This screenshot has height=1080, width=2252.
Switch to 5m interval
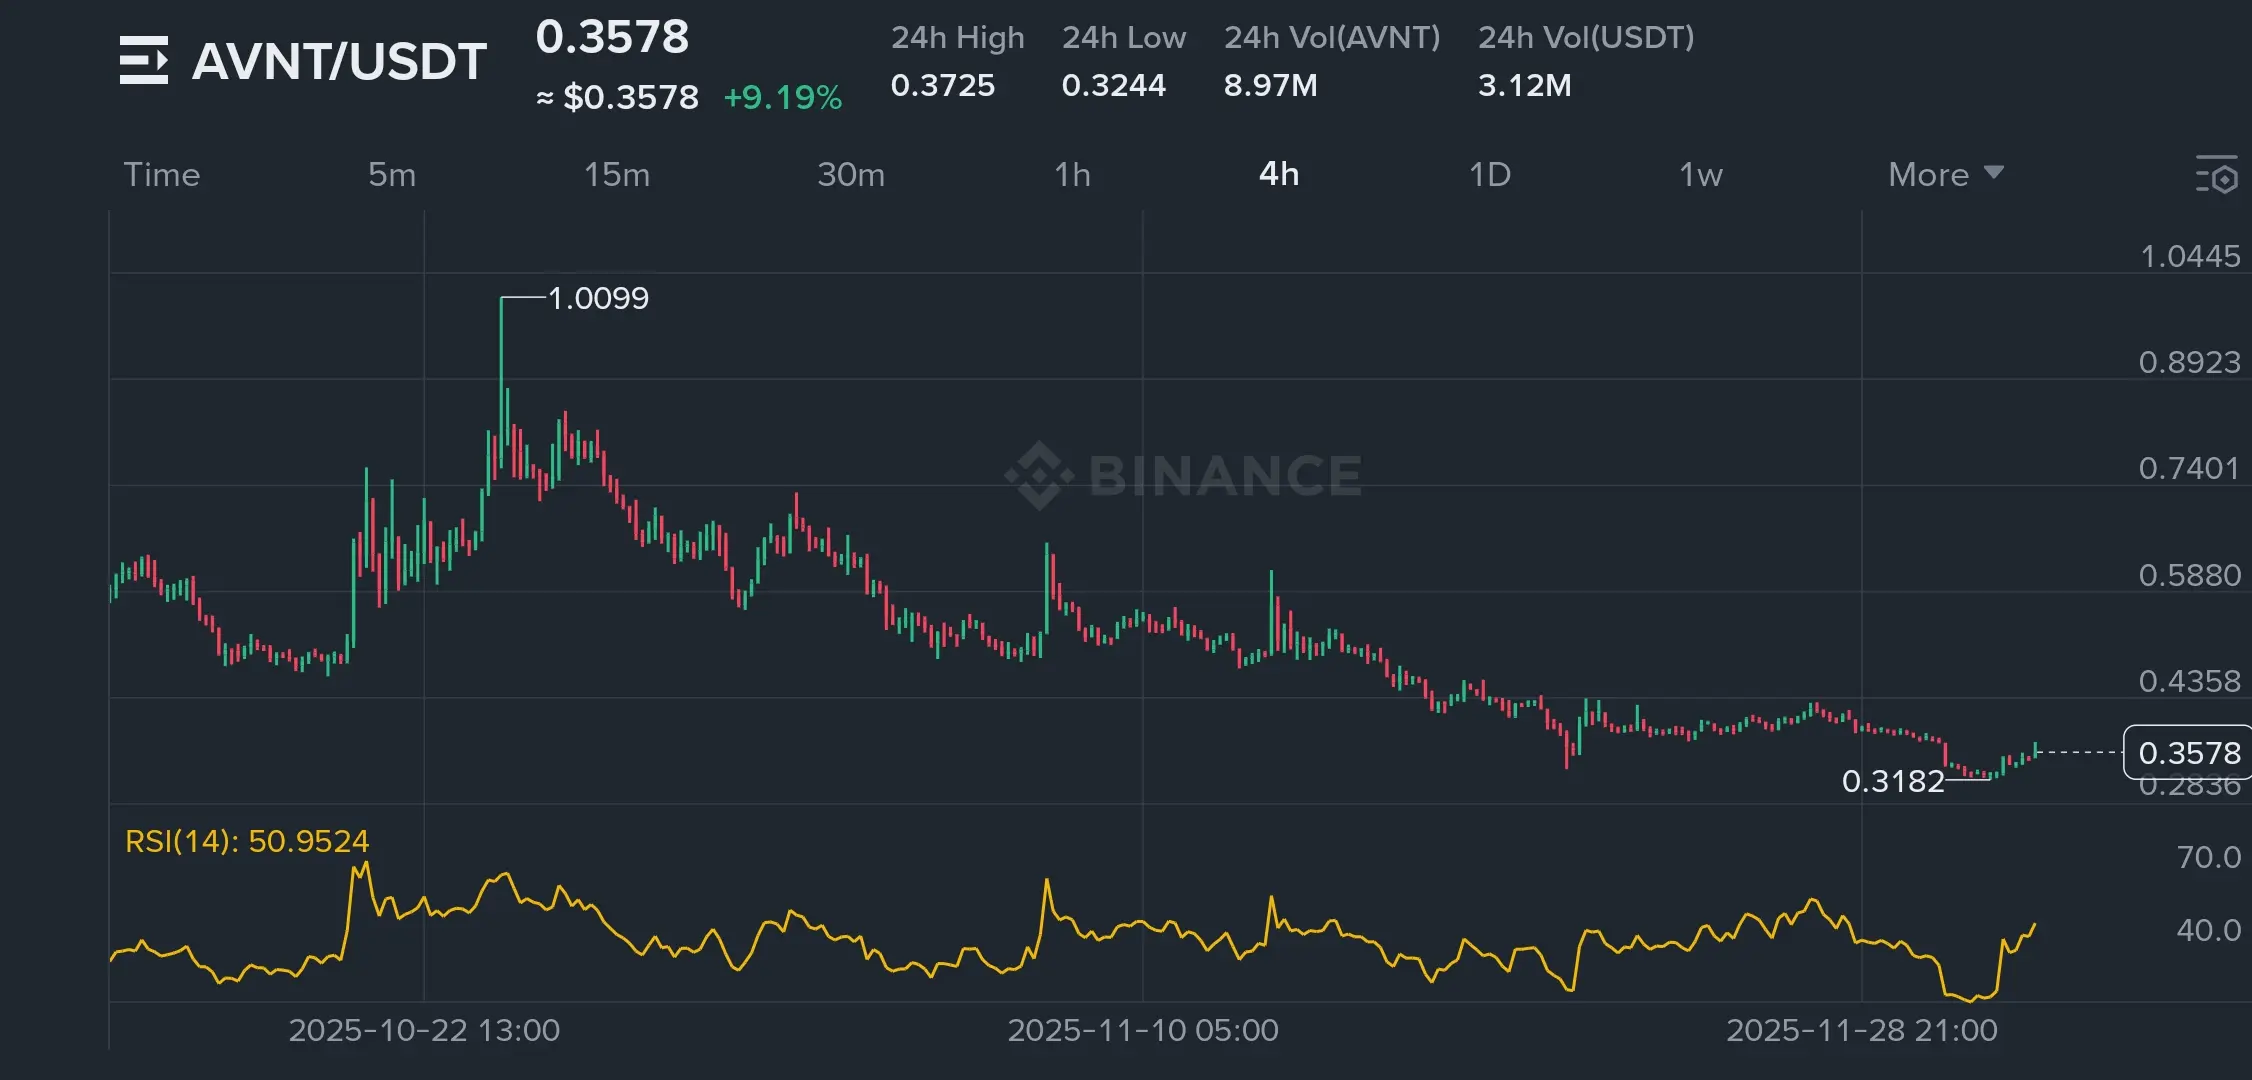tap(391, 175)
